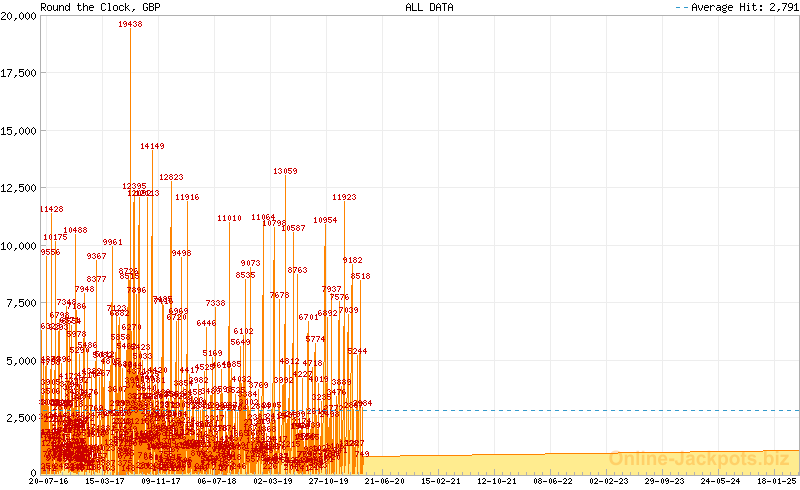Click the 02-03-19 x-axis date
This screenshot has height=490, width=800.
273,481
